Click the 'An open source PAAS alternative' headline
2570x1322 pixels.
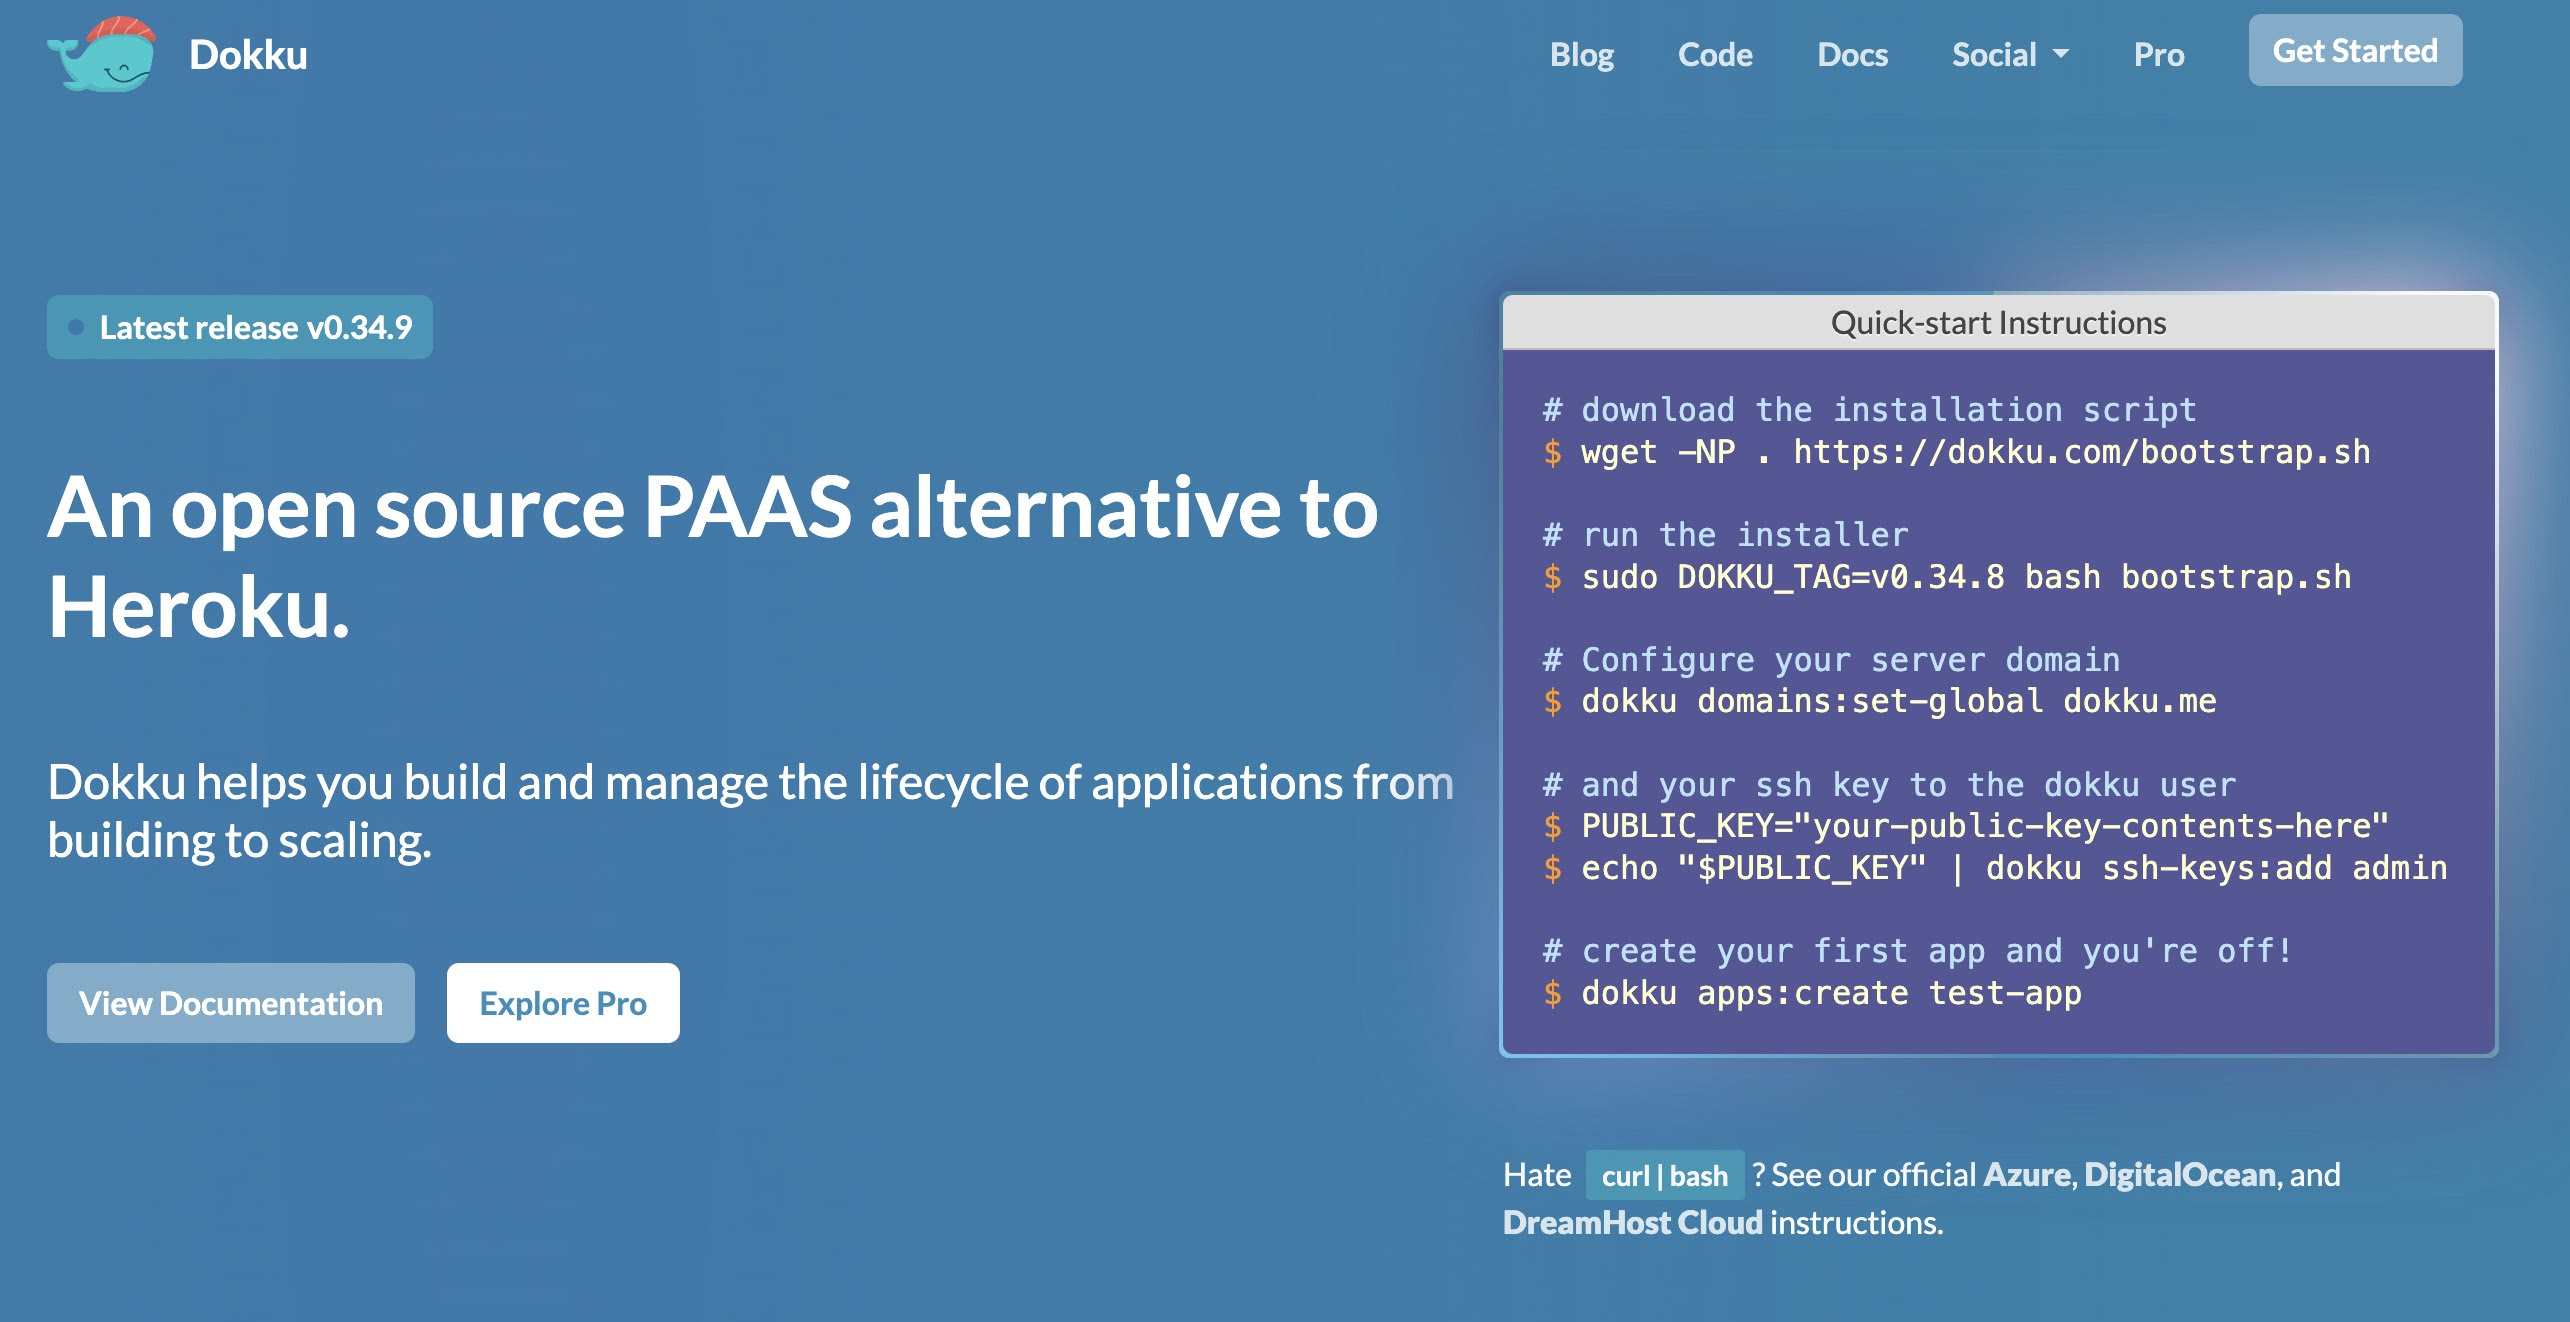click(713, 557)
